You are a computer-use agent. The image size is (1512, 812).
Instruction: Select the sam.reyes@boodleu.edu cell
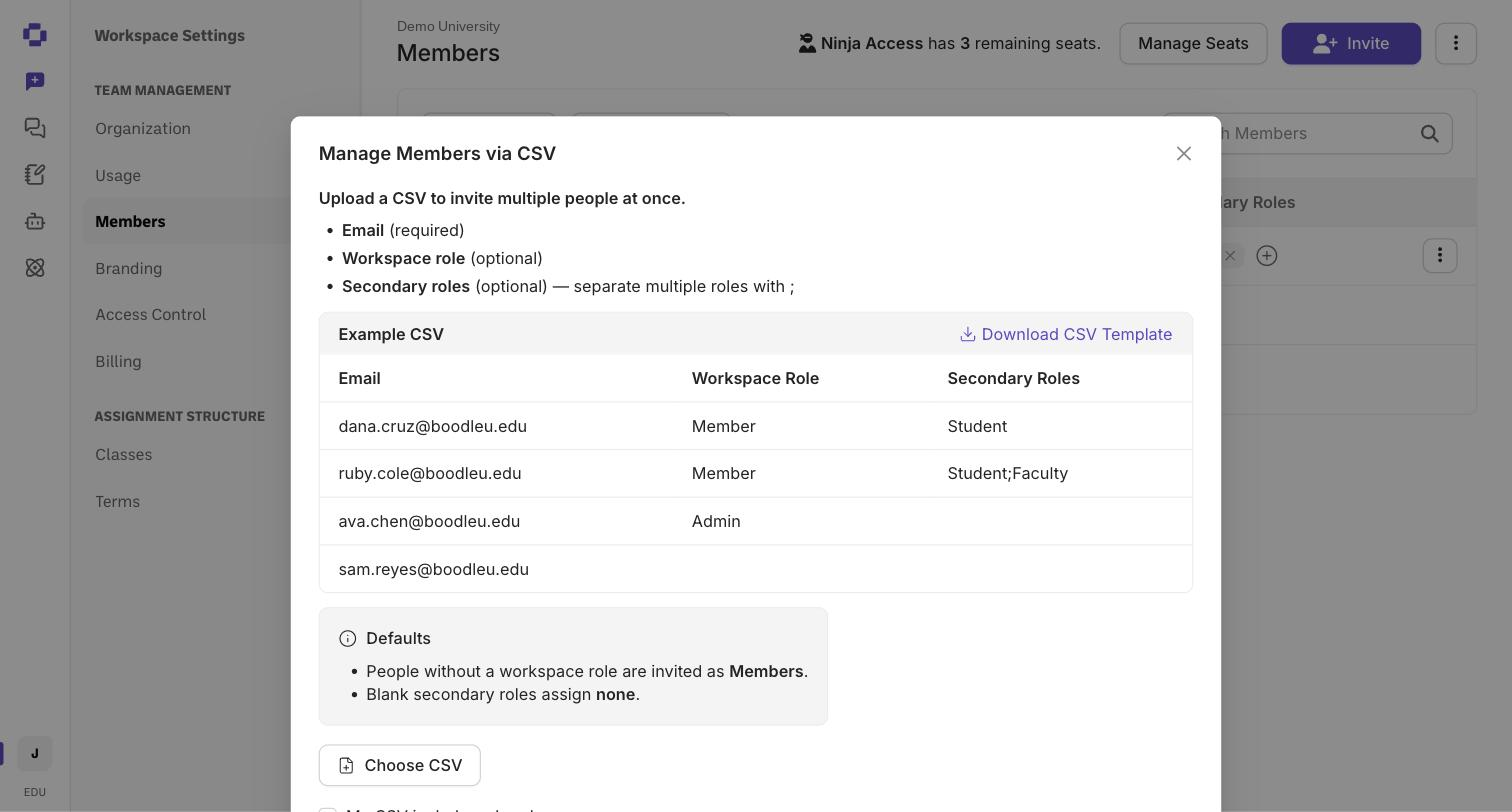tap(434, 569)
